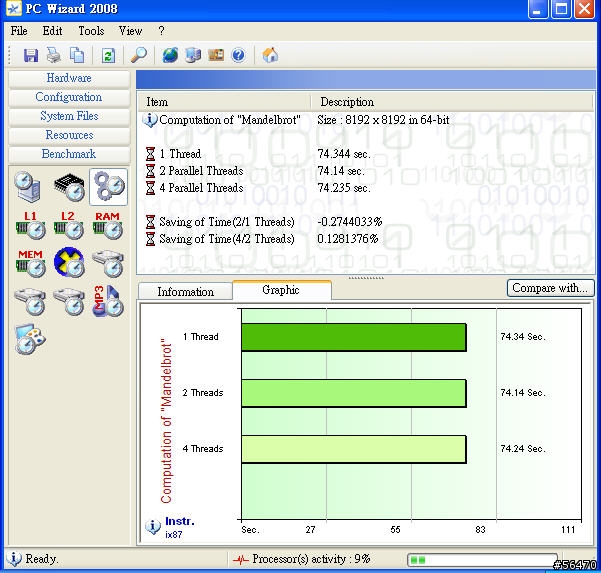
Task: Run the L2 cache benchmark icon
Action: click(x=69, y=225)
